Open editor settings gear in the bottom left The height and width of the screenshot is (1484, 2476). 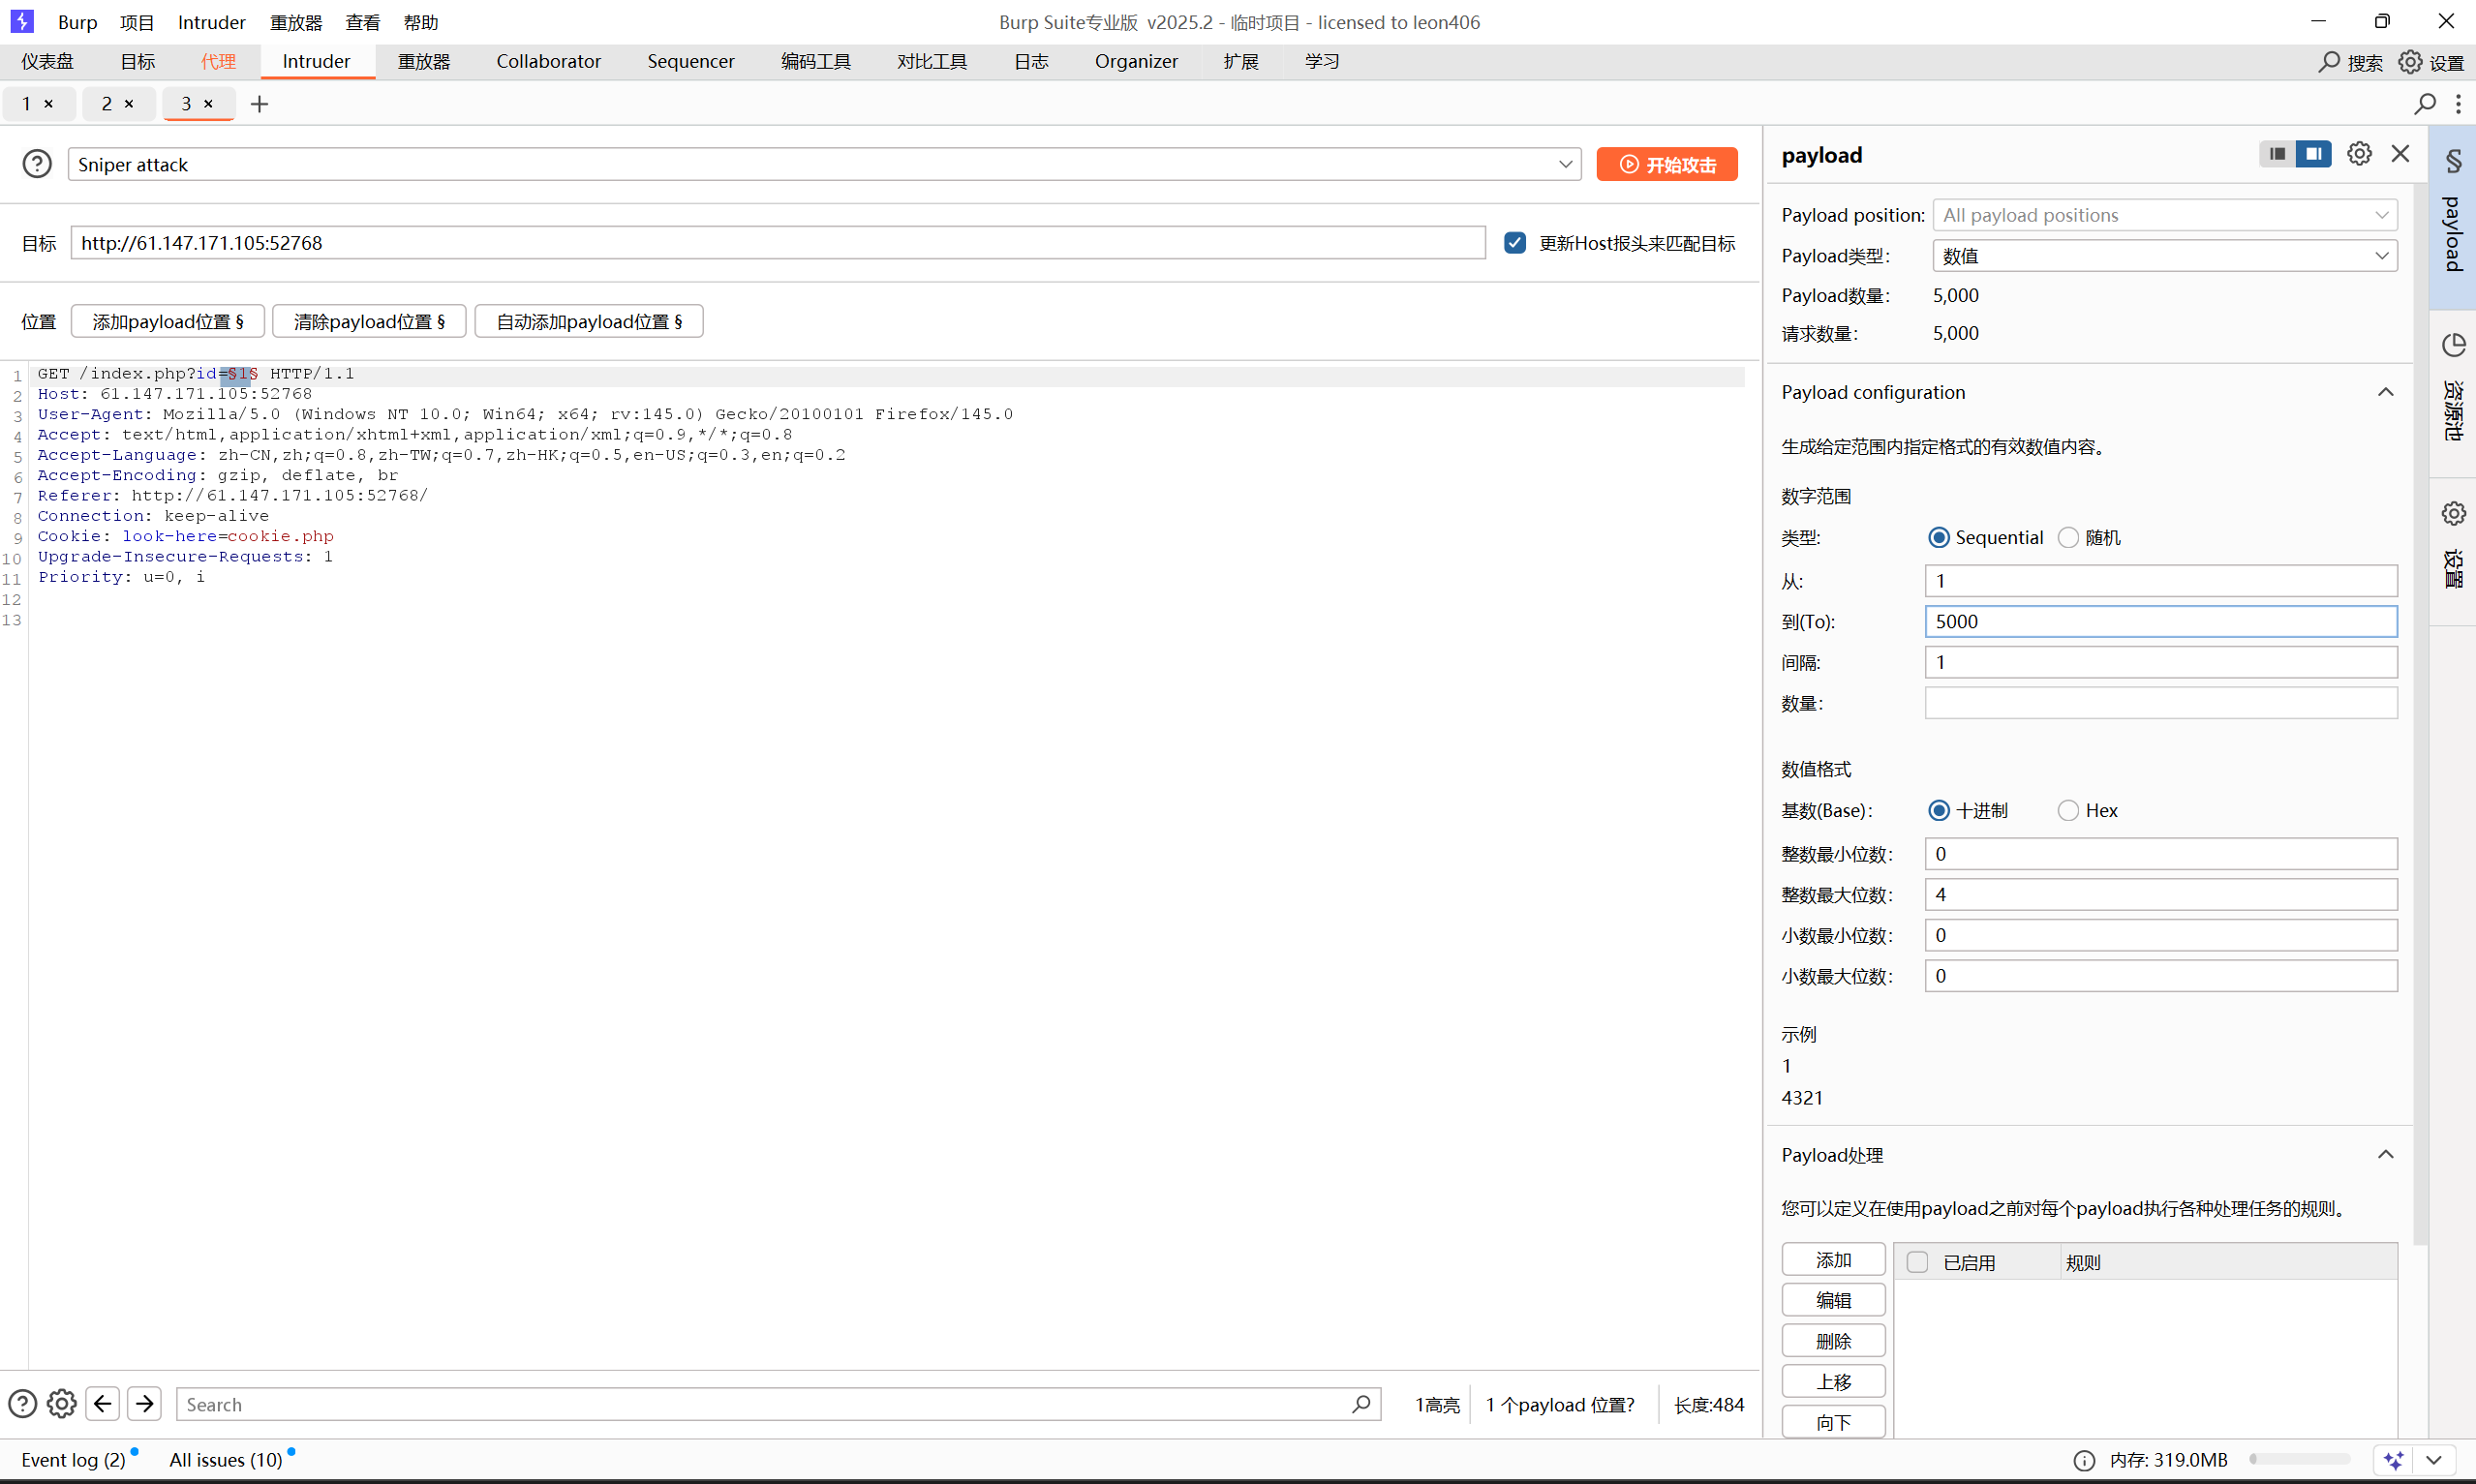(62, 1404)
